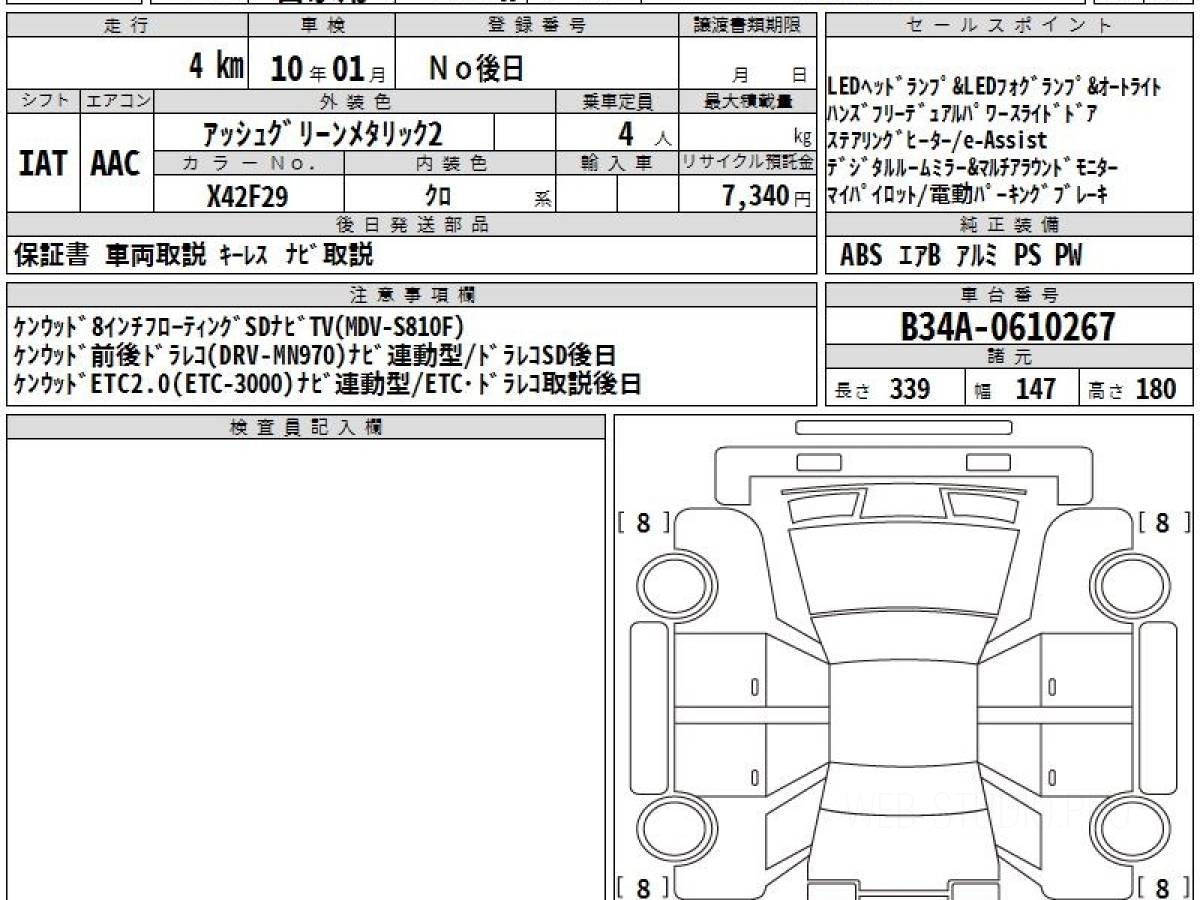The image size is (1200, 900).
Task: Select "ナビ取説" in later-shipped parts
Action: pos(329,256)
